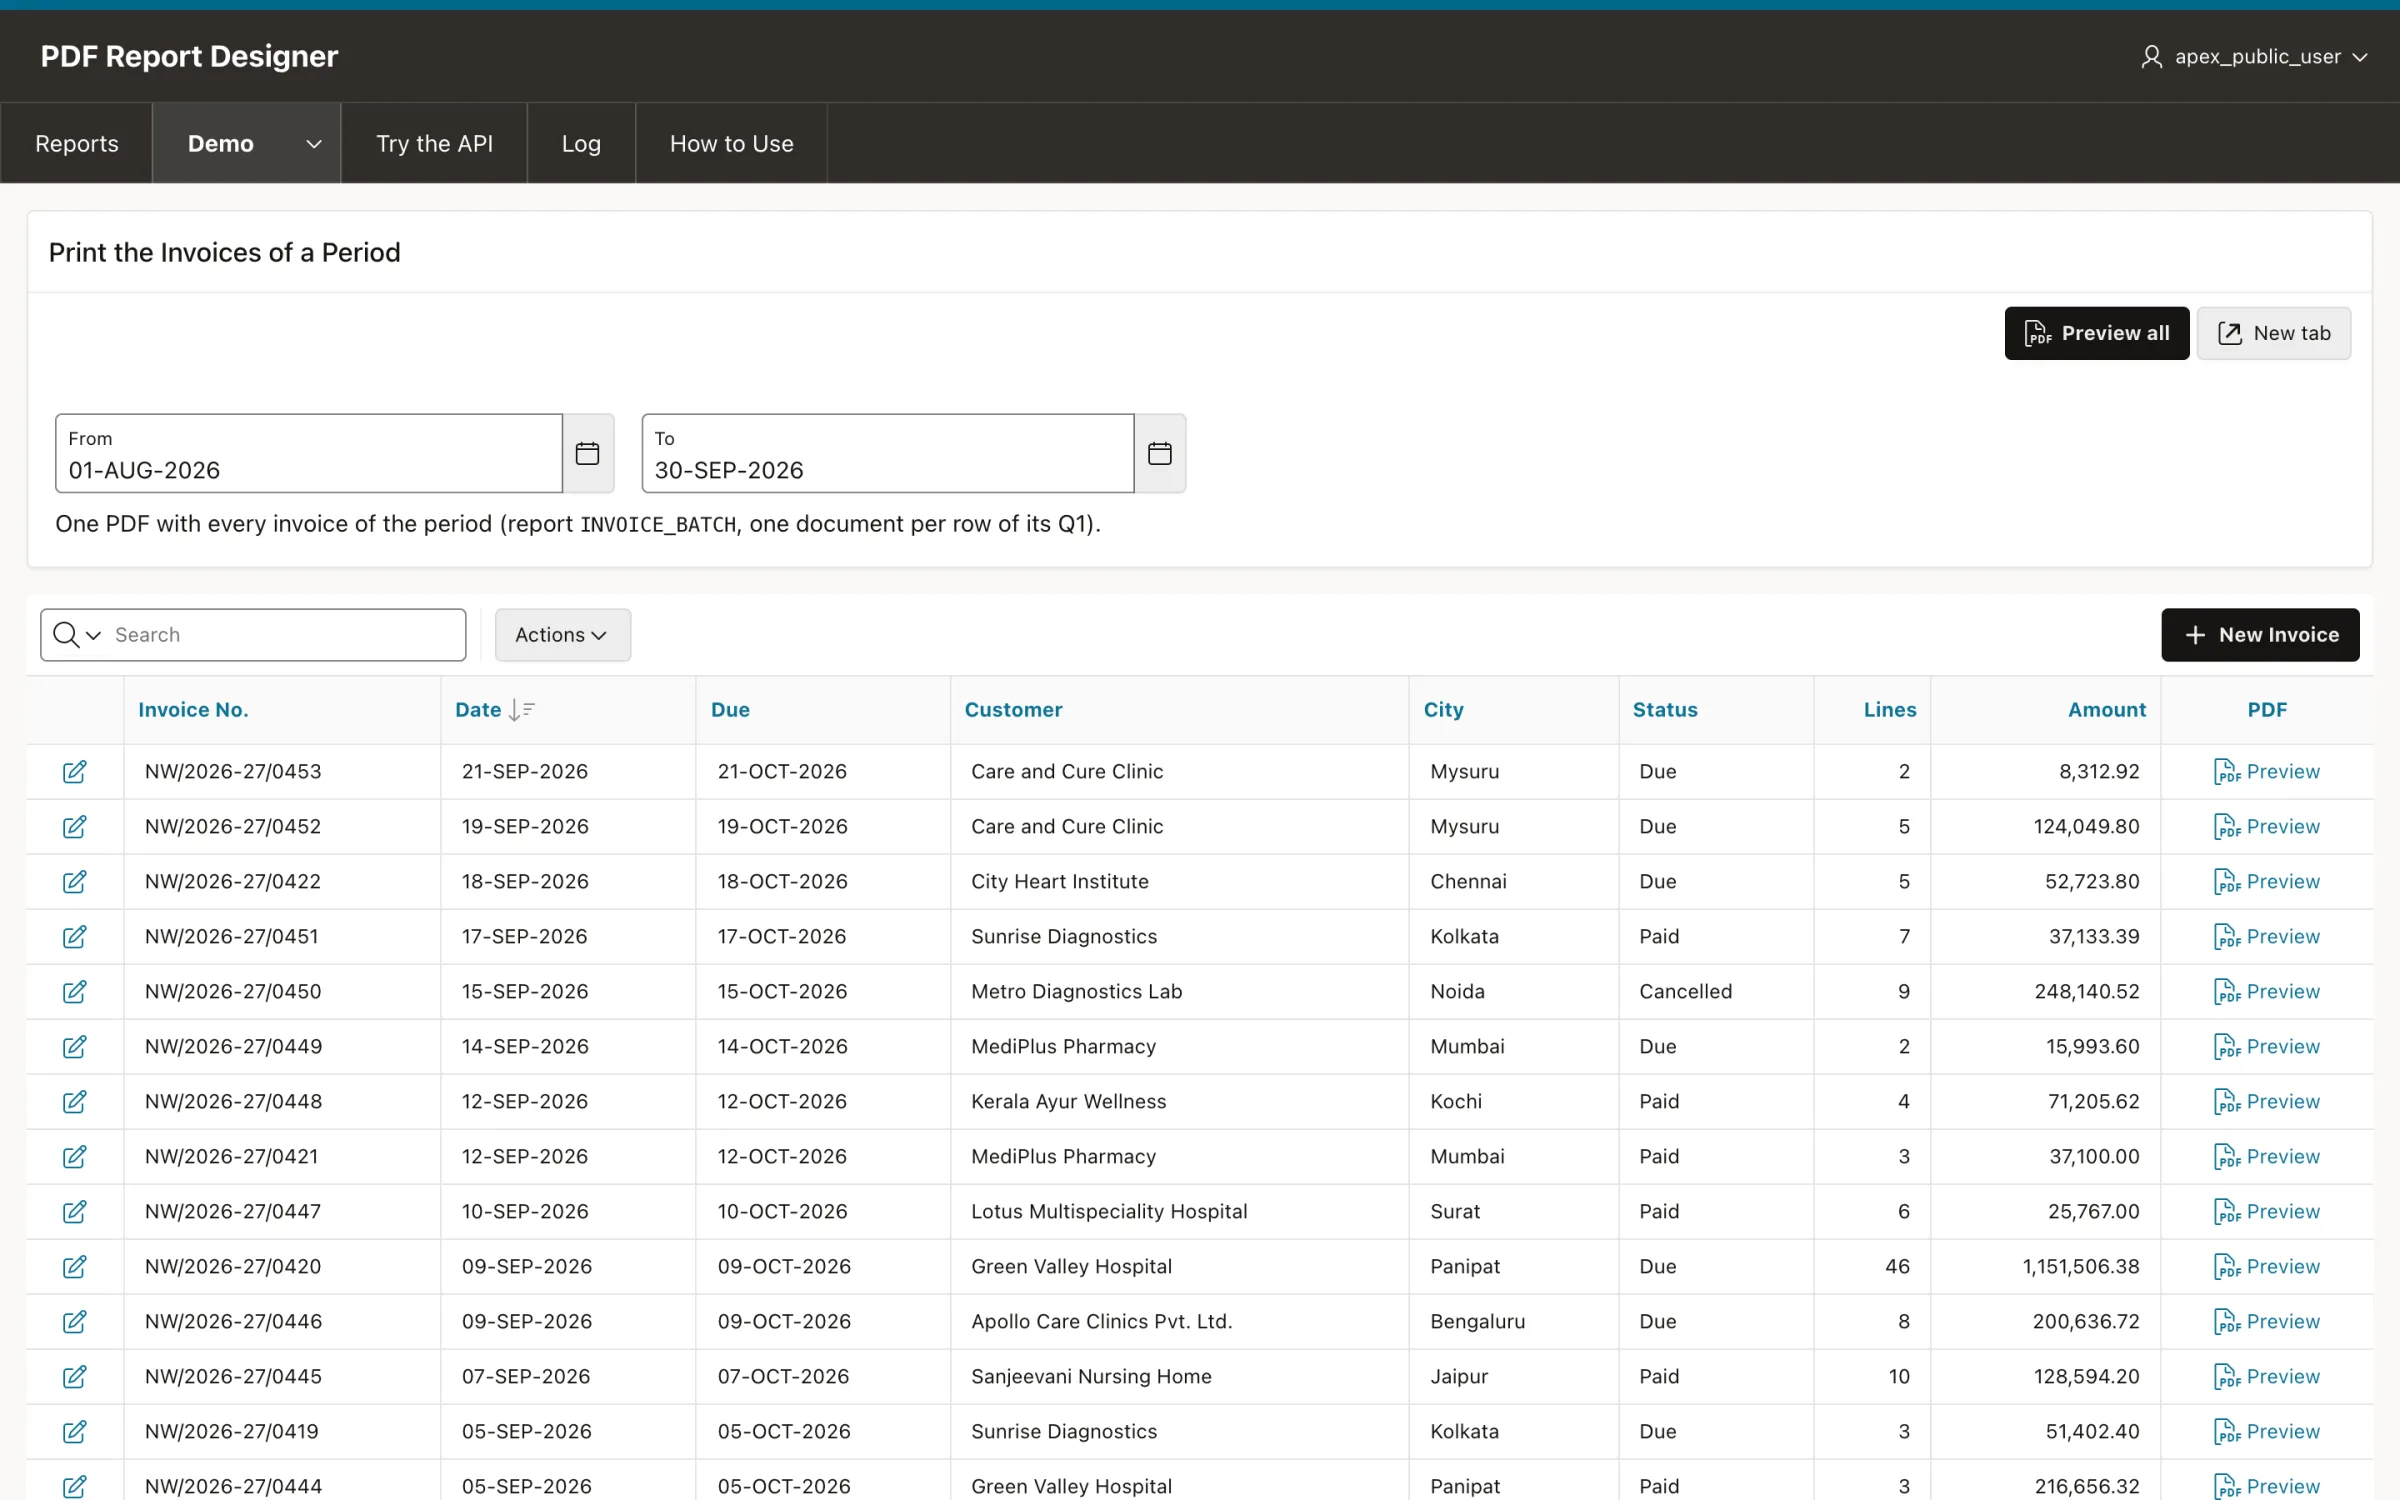Image resolution: width=2400 pixels, height=1500 pixels.
Task: Edit invoice NW/2026-27/0446 via pencil icon
Action: [x=74, y=1321]
